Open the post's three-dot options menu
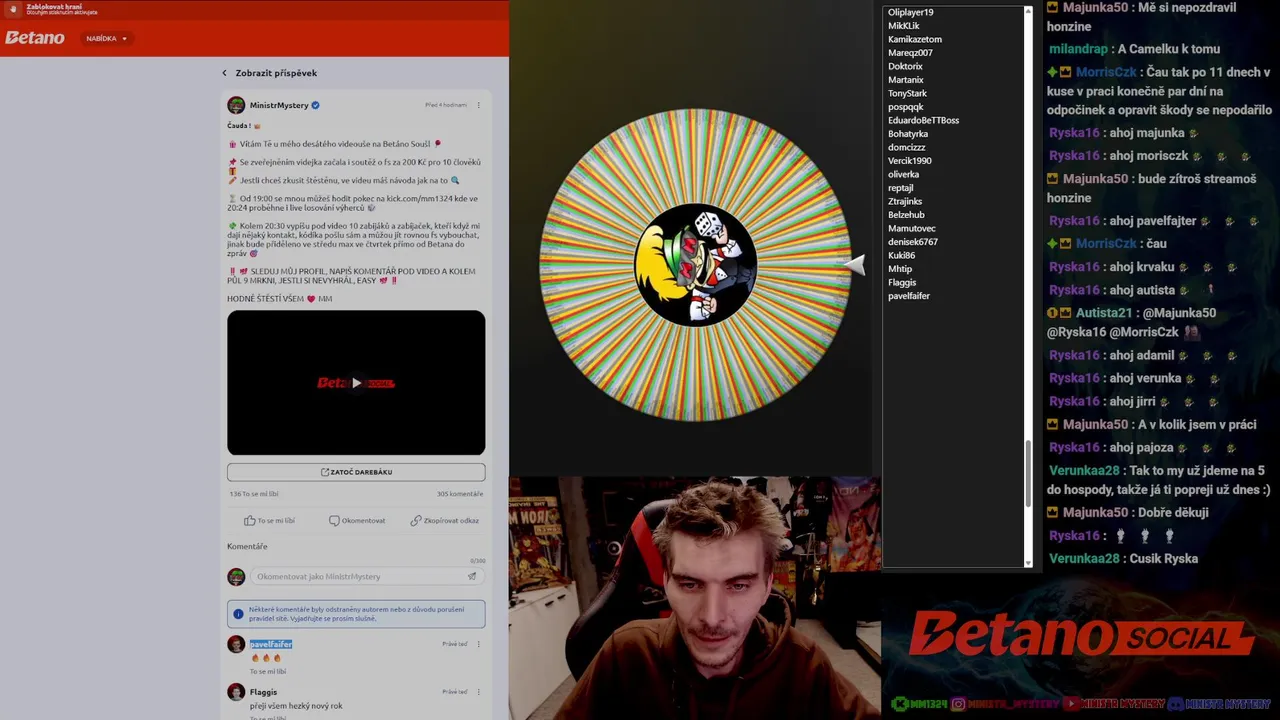The width and height of the screenshot is (1280, 720). pos(478,105)
